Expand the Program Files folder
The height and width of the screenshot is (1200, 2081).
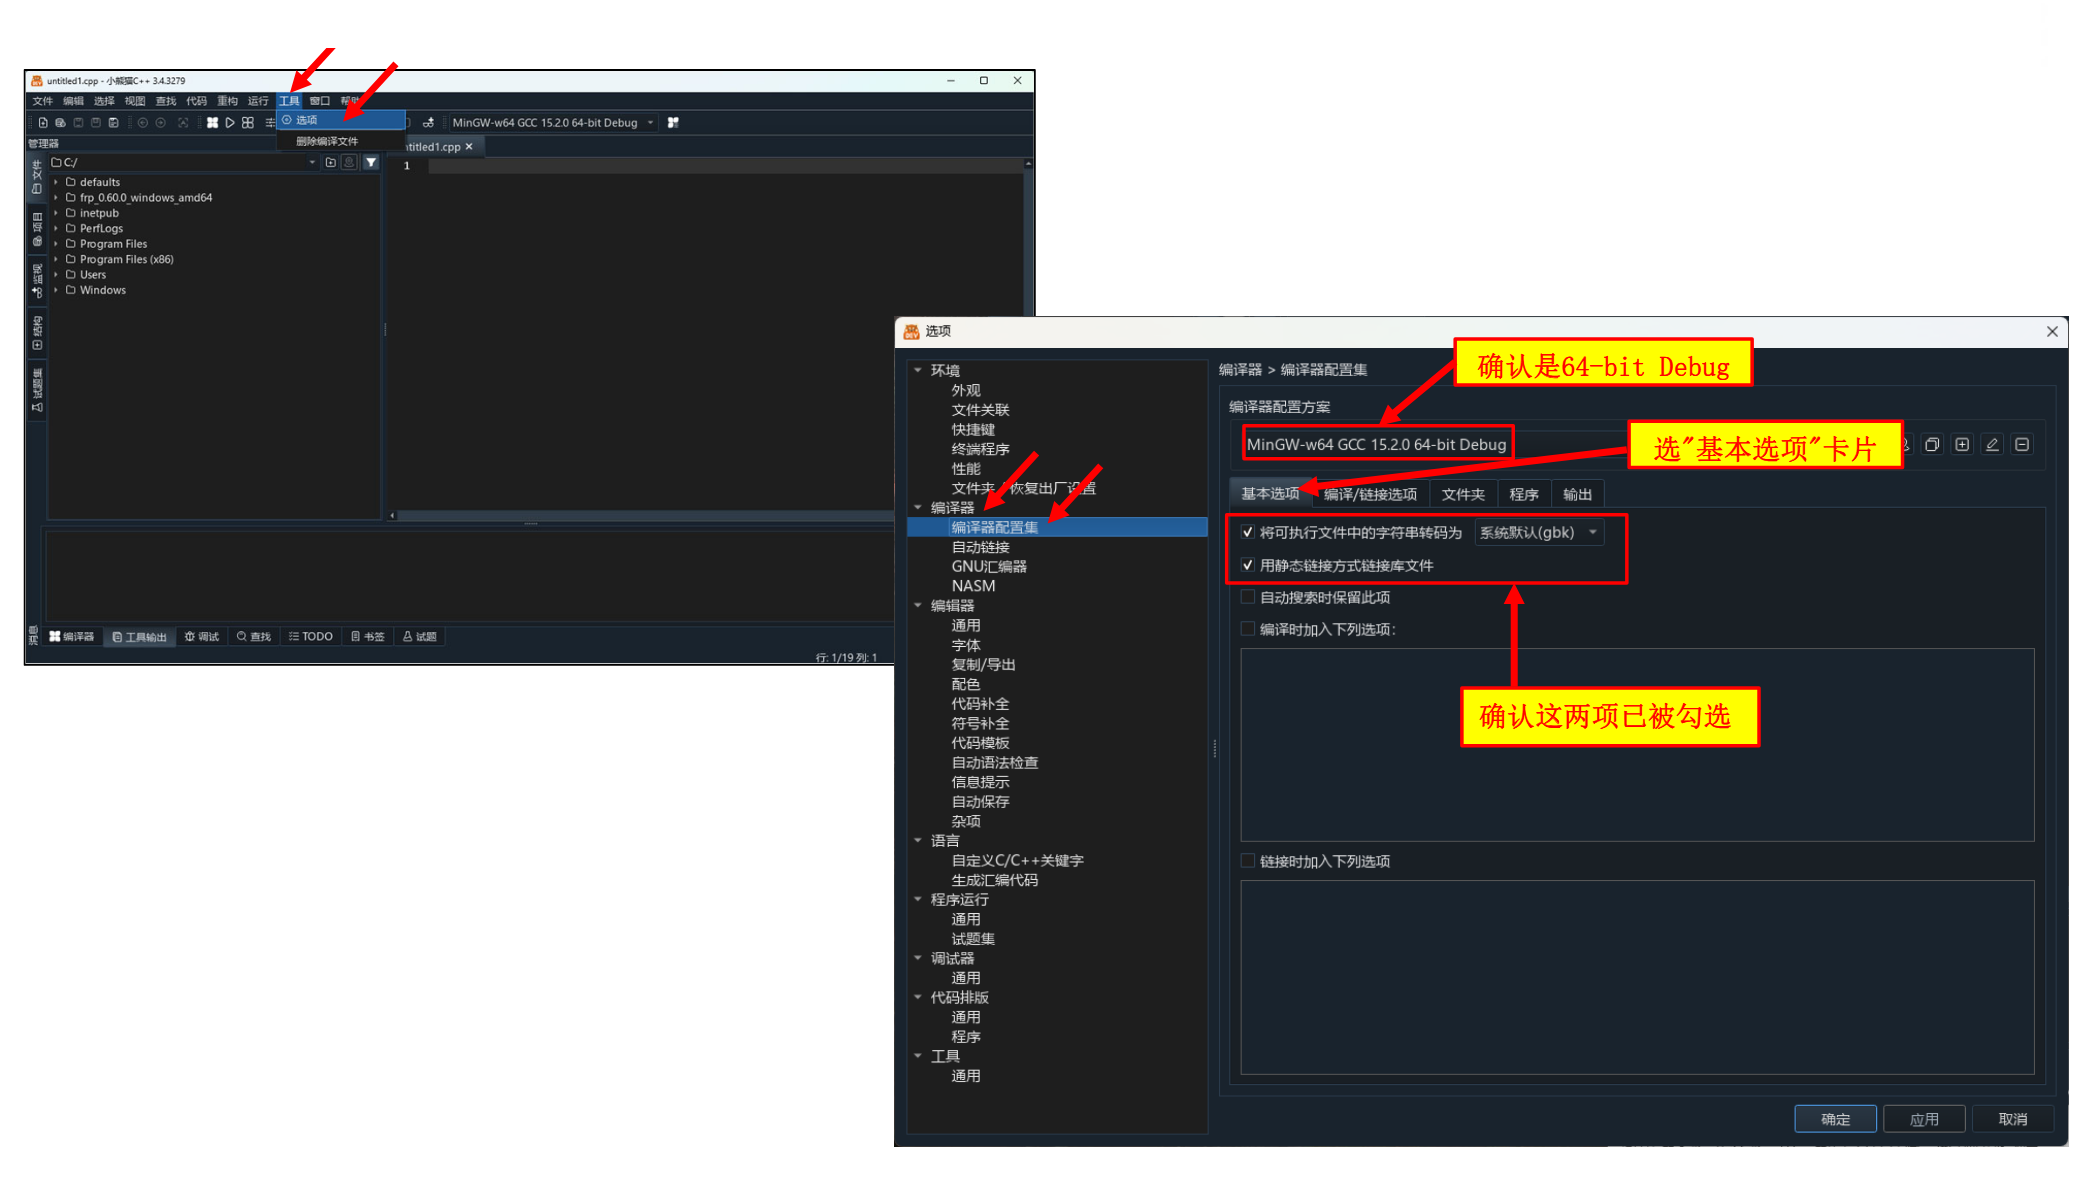click(56, 244)
